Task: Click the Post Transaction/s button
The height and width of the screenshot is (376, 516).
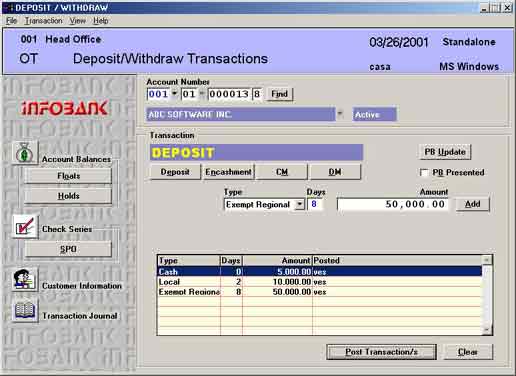Action: click(x=381, y=352)
